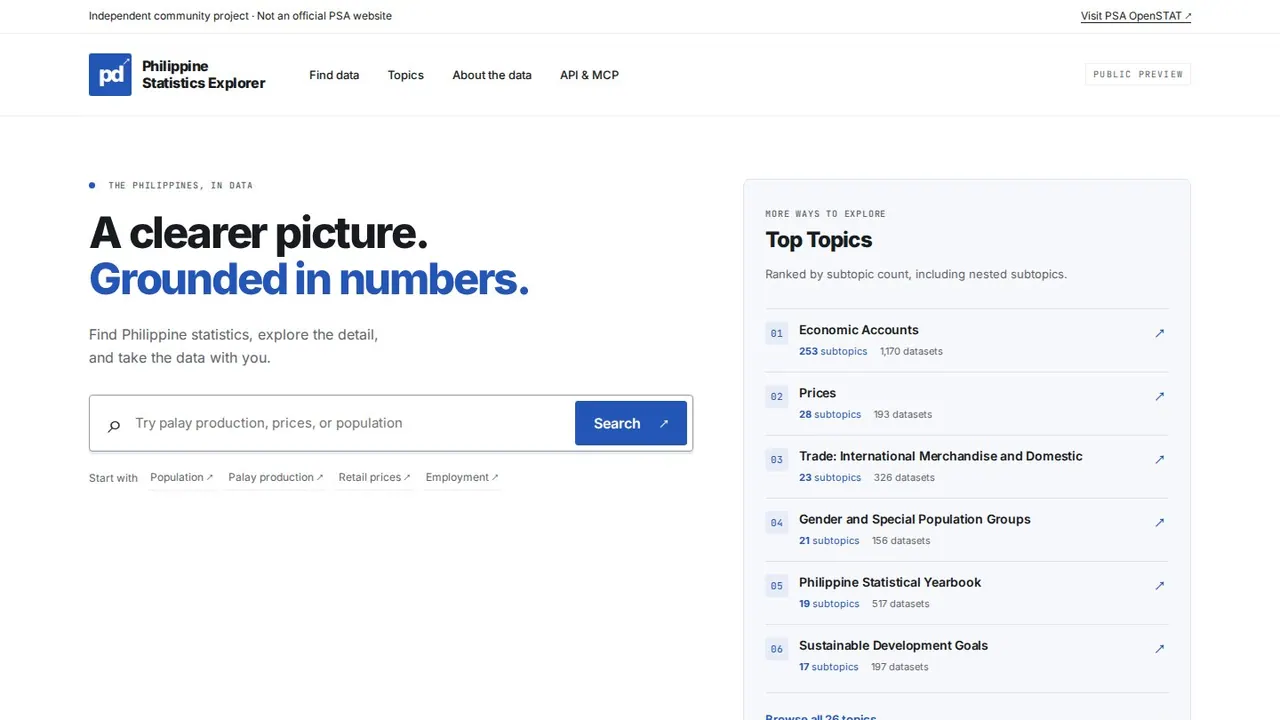The image size is (1280, 720).
Task: Open the Find data menu
Action: click(x=334, y=75)
